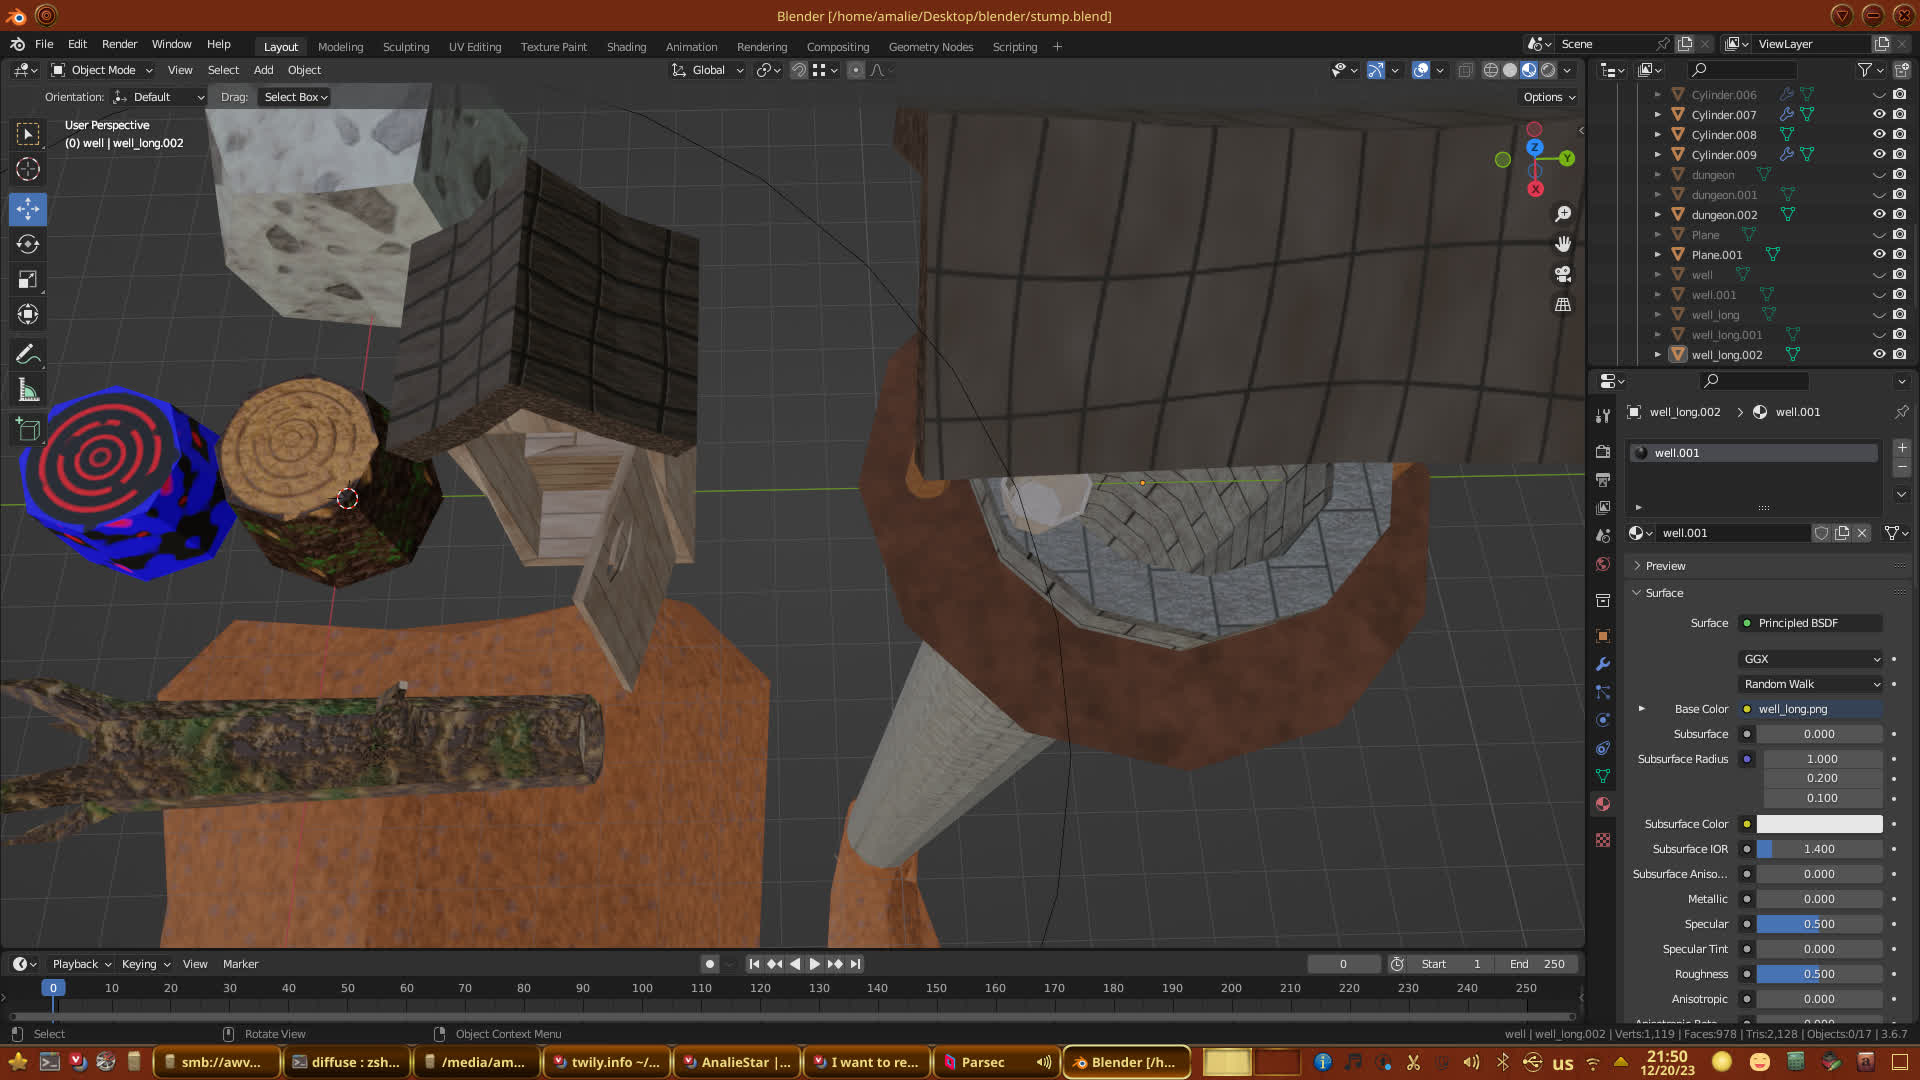Click the viewport Options button
Viewport: 1920px width, 1080px height.
[1549, 97]
